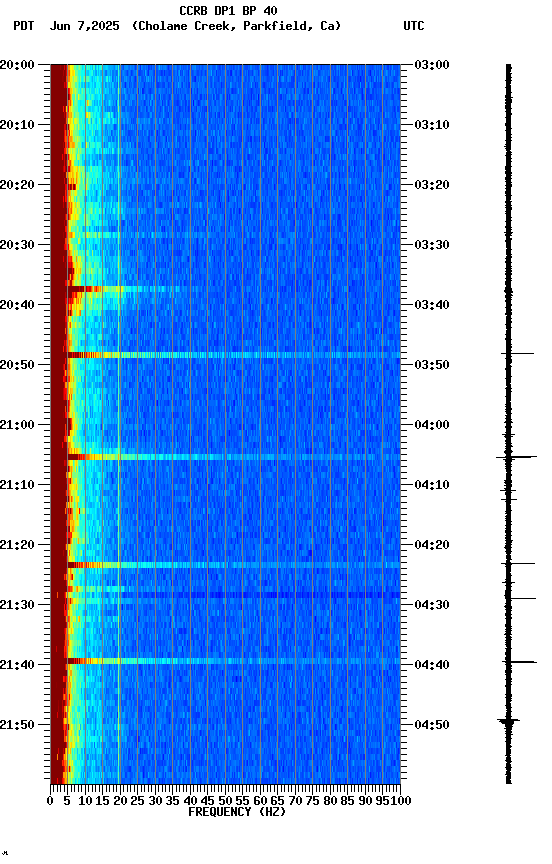Click the title text 'CCRB DP1 BP 40'
The height and width of the screenshot is (864, 552).
[228, 10]
